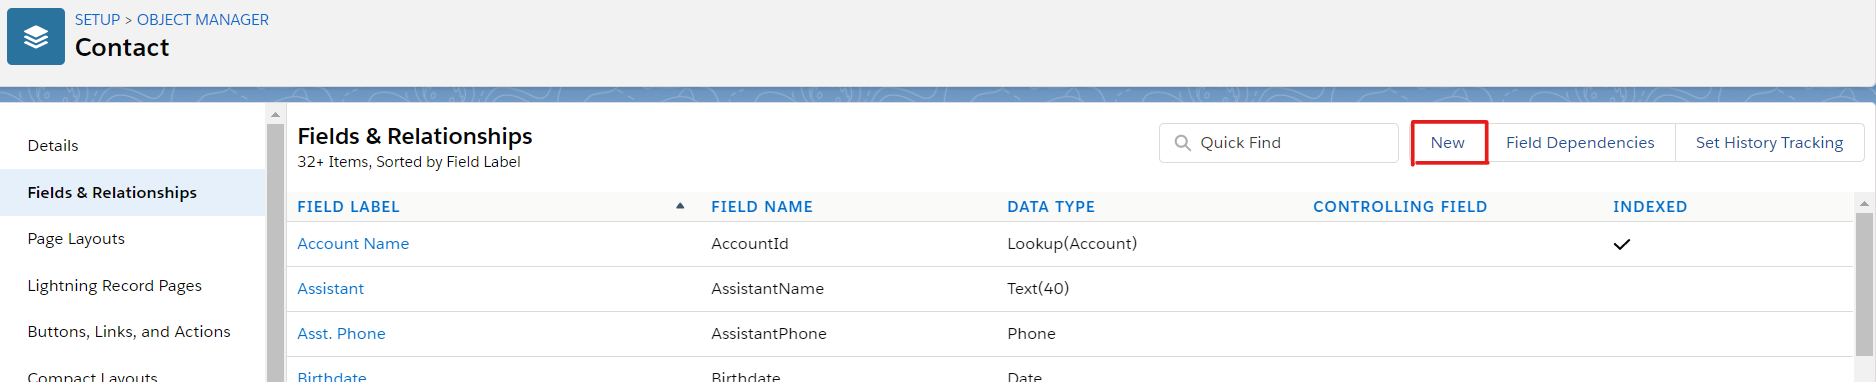The width and height of the screenshot is (1876, 382).
Task: Open the Account Name field
Action: tap(353, 244)
